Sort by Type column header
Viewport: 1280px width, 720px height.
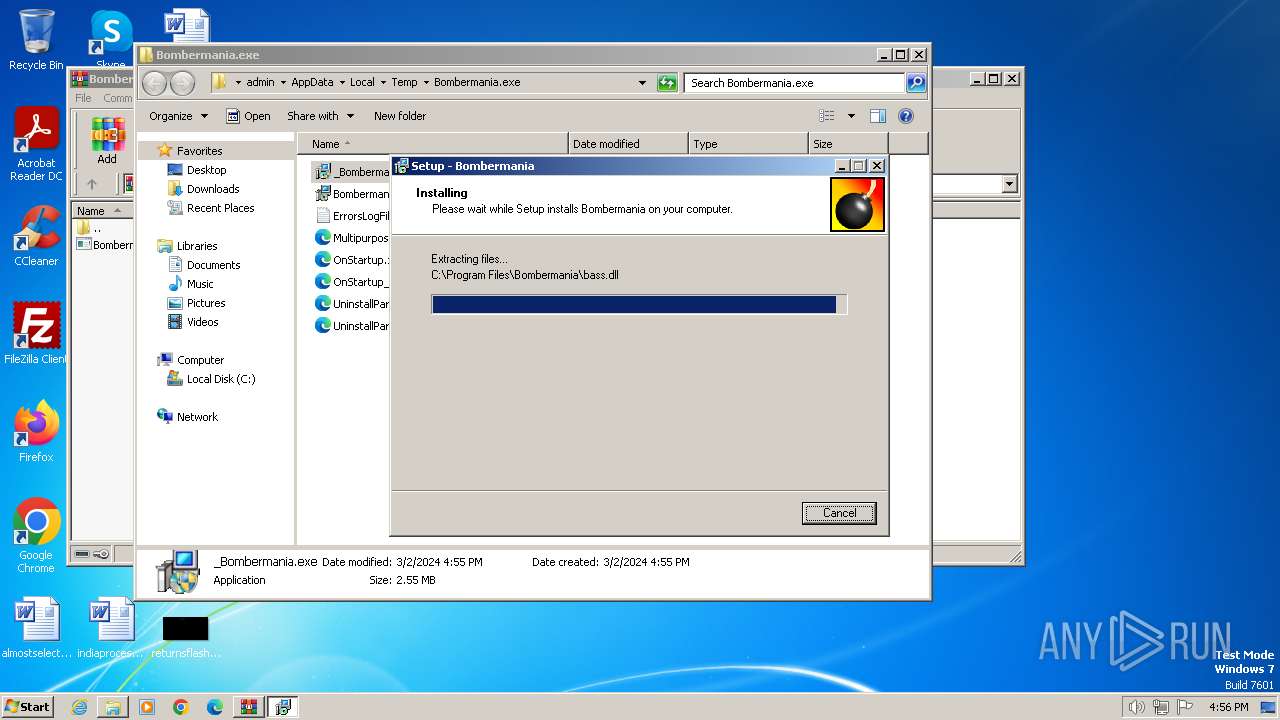748,144
